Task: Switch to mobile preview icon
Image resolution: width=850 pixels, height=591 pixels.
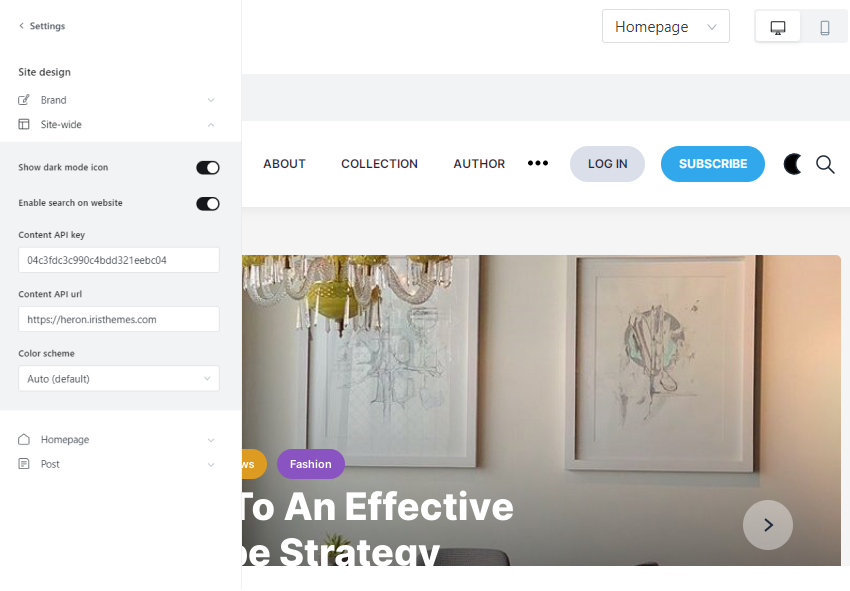Action: pos(825,27)
